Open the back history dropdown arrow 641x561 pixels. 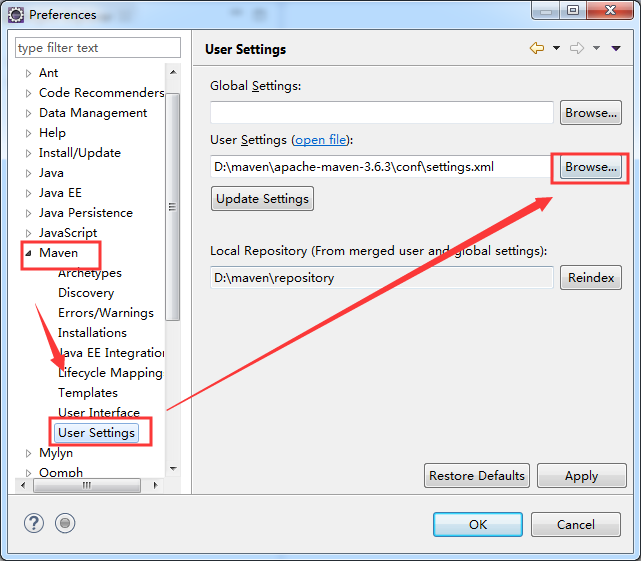(x=556, y=48)
